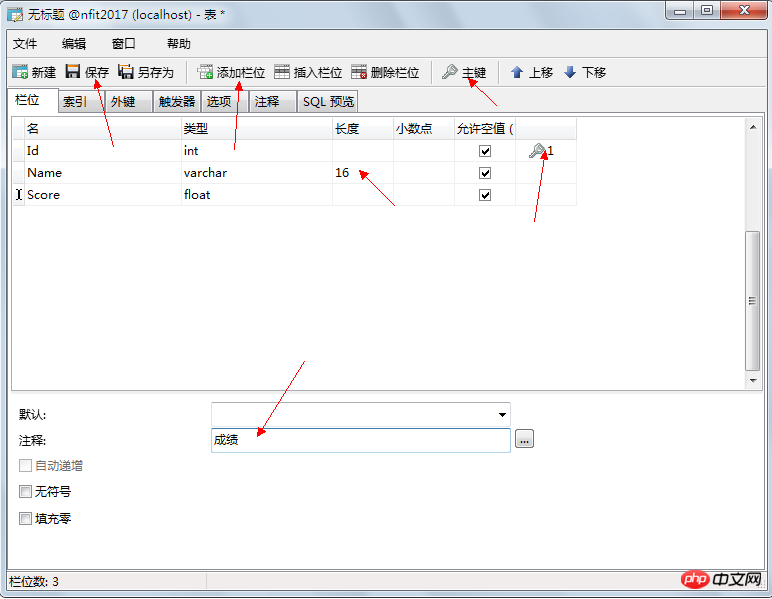This screenshot has width=772, height=599.
Task: Click the ellipsis button beside 注释 field
Action: pos(525,440)
